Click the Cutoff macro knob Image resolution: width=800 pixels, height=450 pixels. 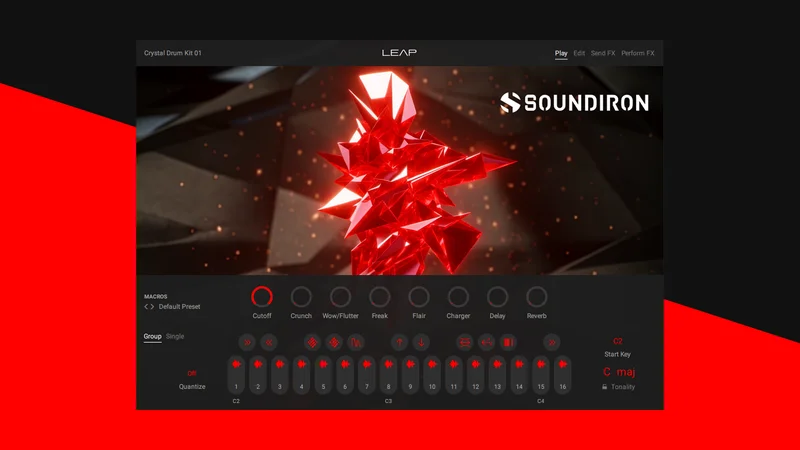point(262,296)
